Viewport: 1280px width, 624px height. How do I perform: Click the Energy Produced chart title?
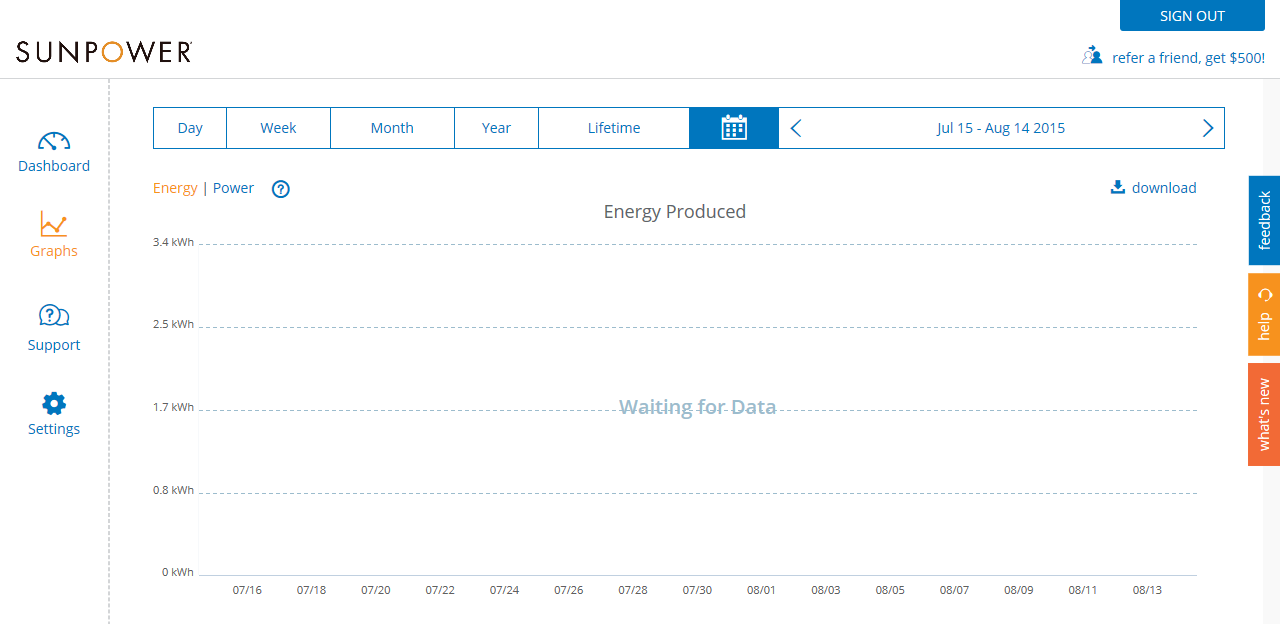point(675,212)
